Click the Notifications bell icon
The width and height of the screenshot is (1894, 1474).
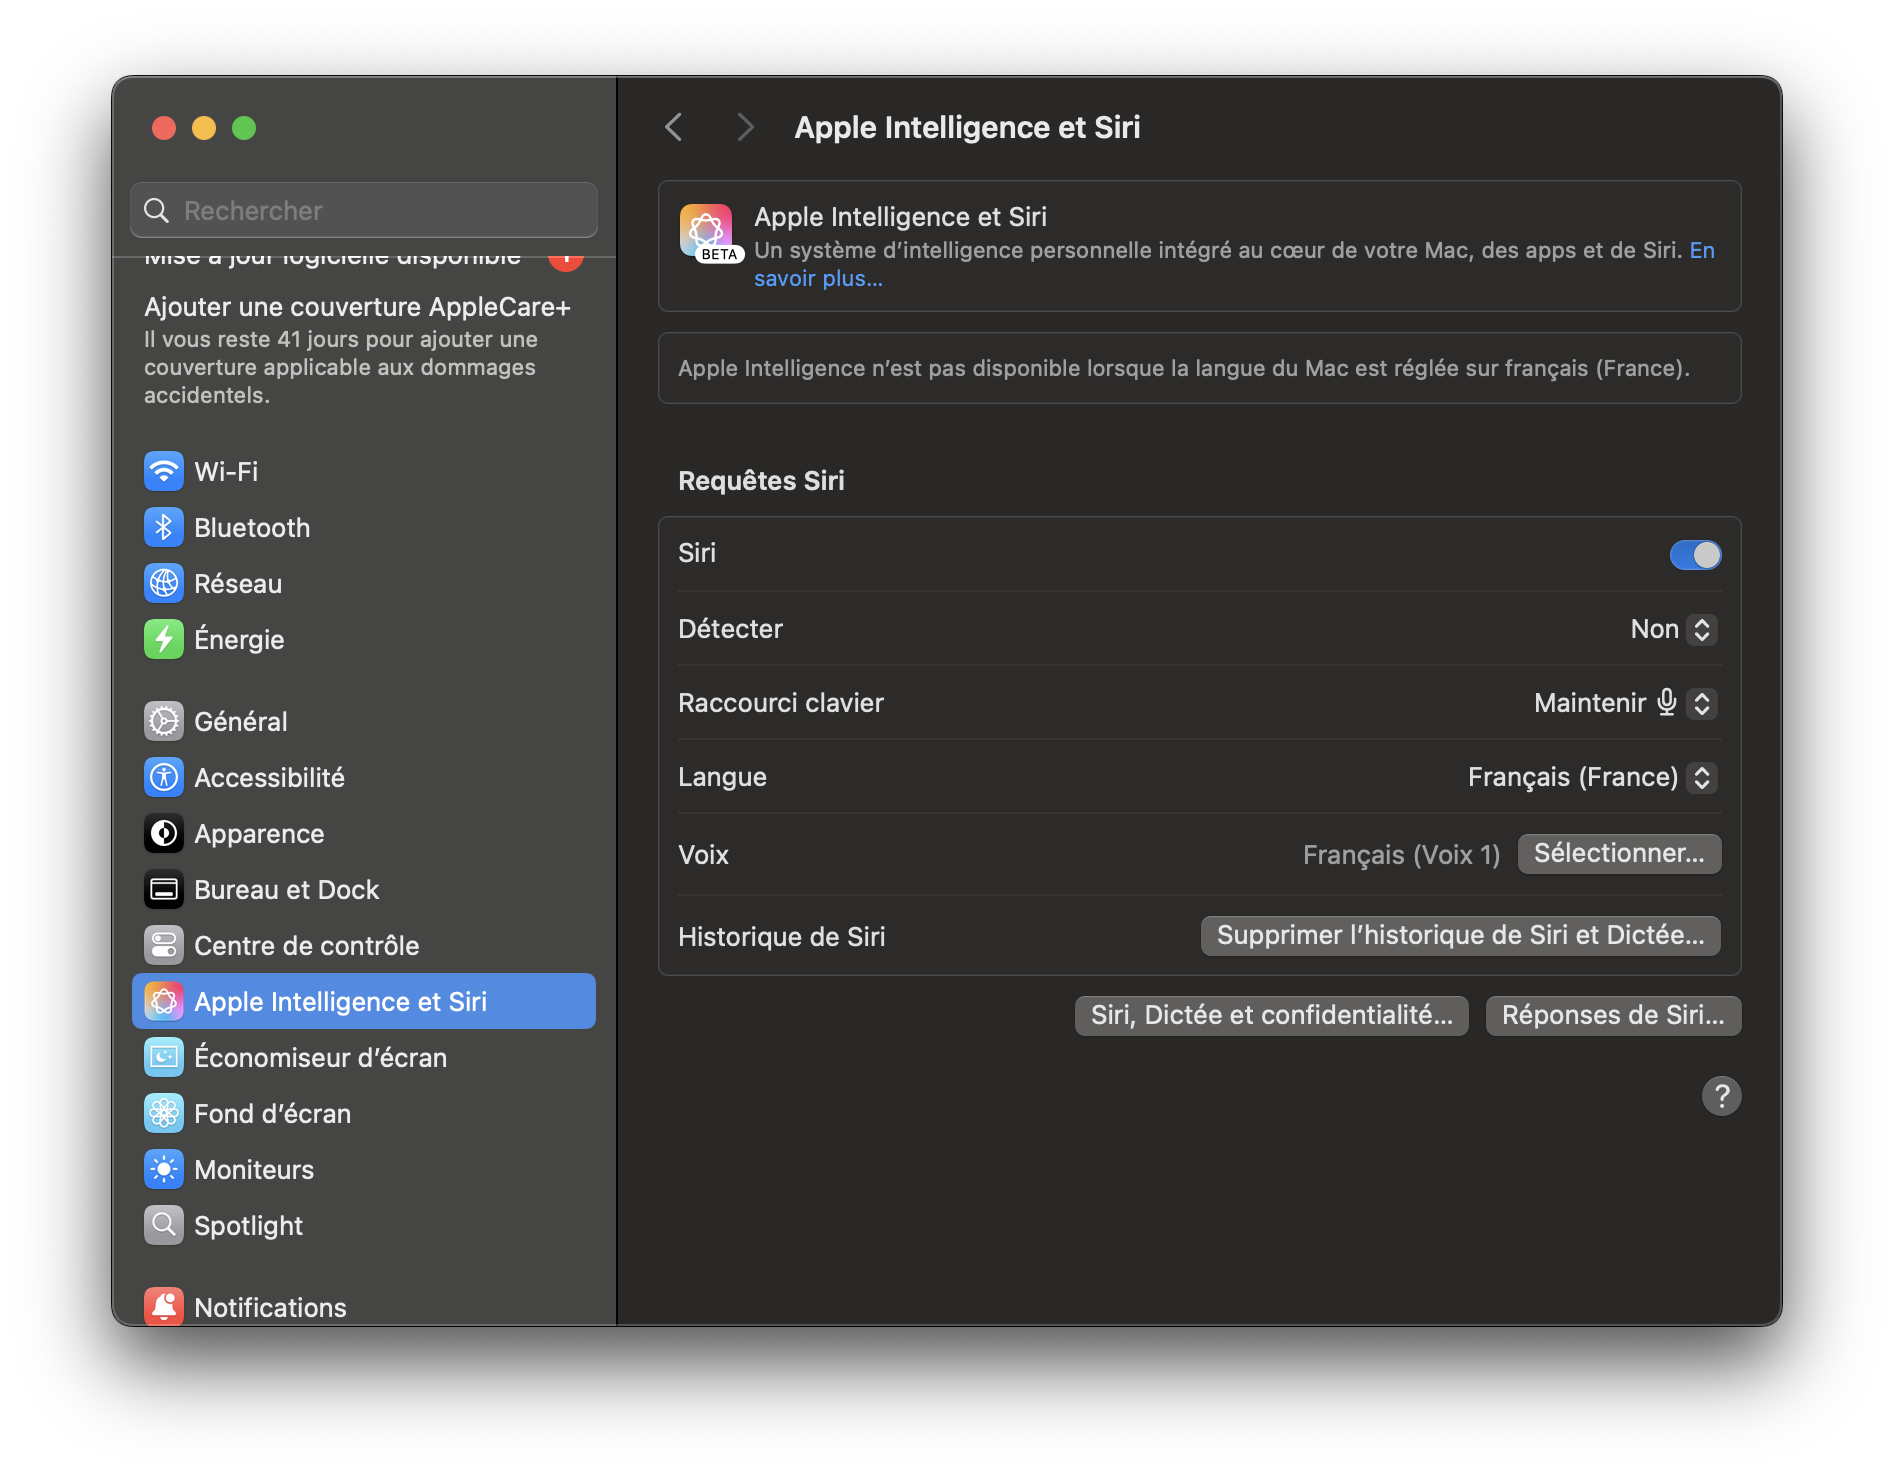click(x=164, y=1306)
